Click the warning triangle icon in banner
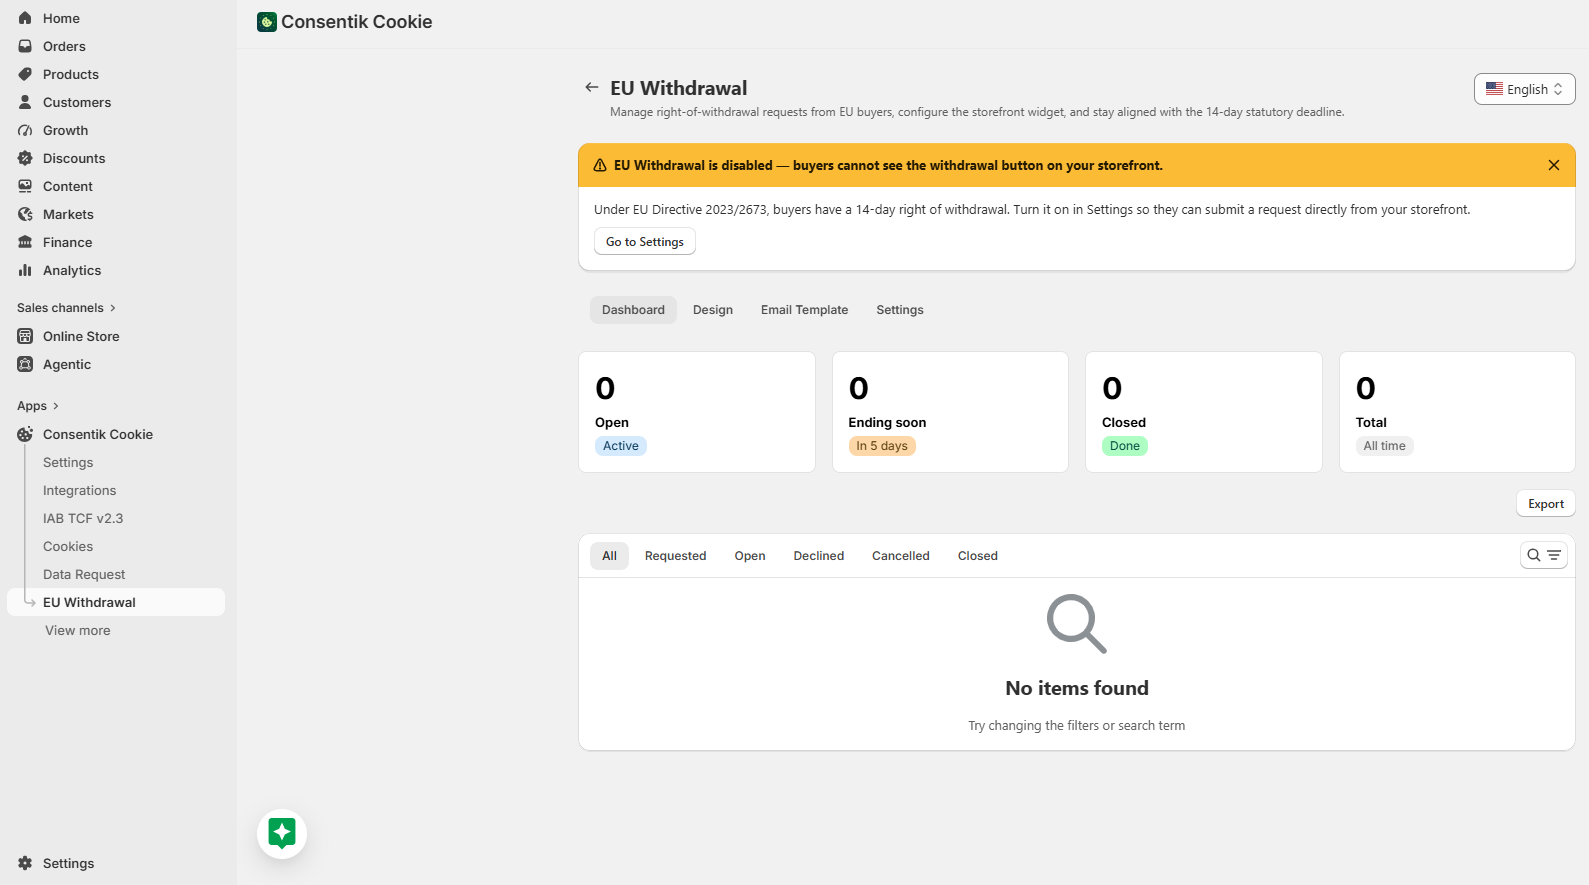Viewport: 1589px width, 885px height. (x=600, y=166)
